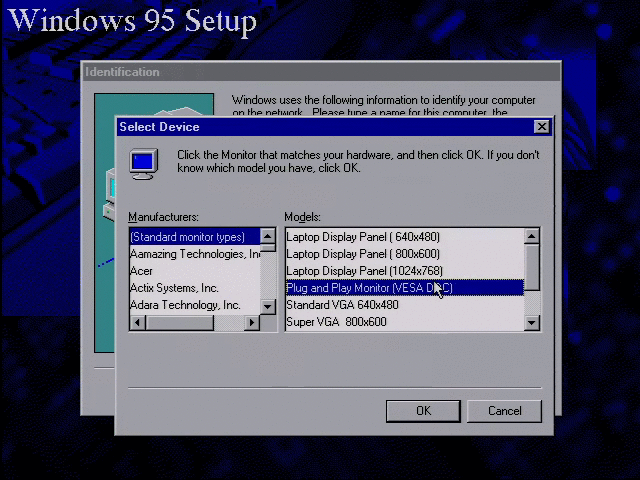Click the OK button
The height and width of the screenshot is (480, 640).
click(423, 411)
